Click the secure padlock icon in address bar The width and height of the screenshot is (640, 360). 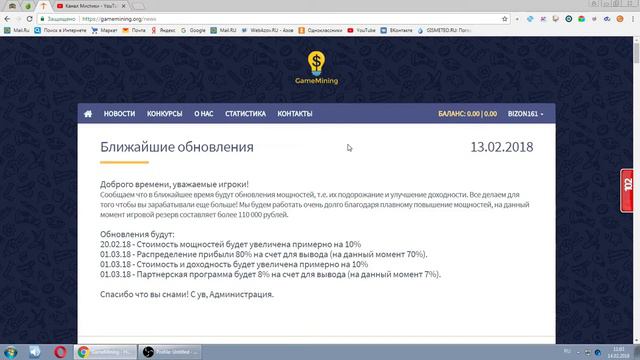pos(42,19)
